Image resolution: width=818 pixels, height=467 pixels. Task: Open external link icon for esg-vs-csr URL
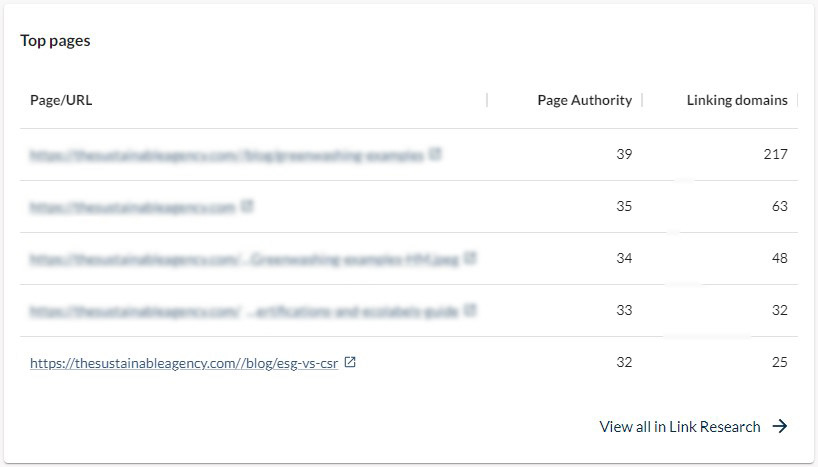(350, 362)
